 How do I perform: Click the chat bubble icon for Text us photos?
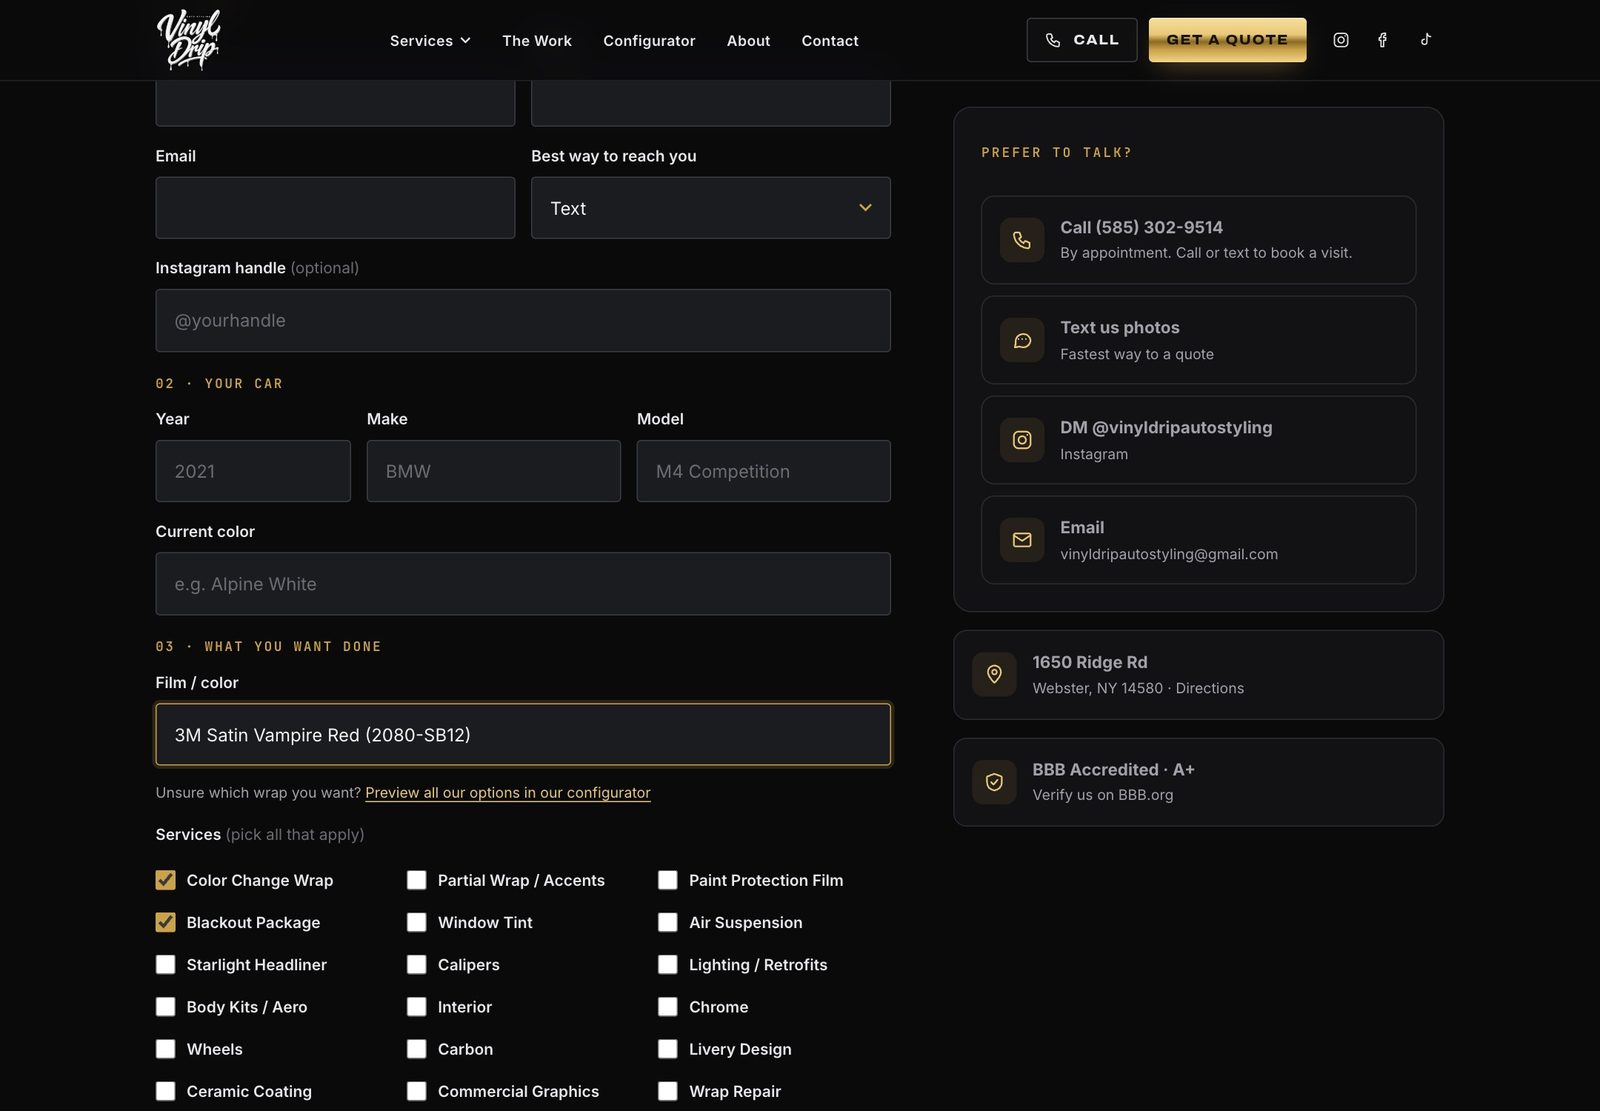point(1022,340)
